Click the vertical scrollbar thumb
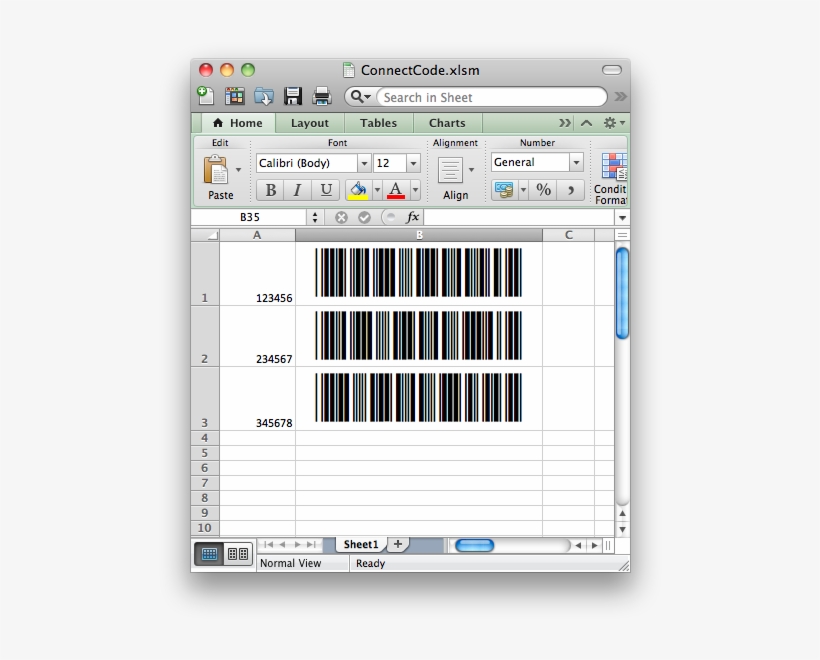 tap(622, 293)
